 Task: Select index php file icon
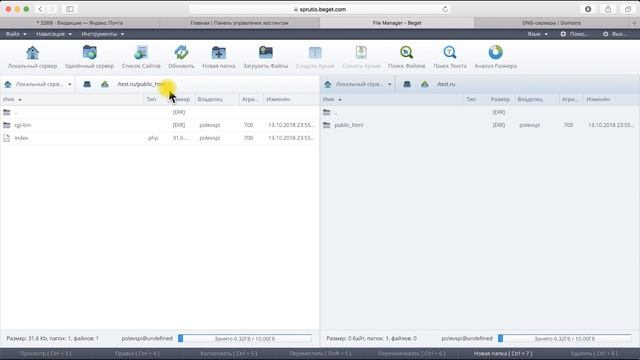[7, 138]
